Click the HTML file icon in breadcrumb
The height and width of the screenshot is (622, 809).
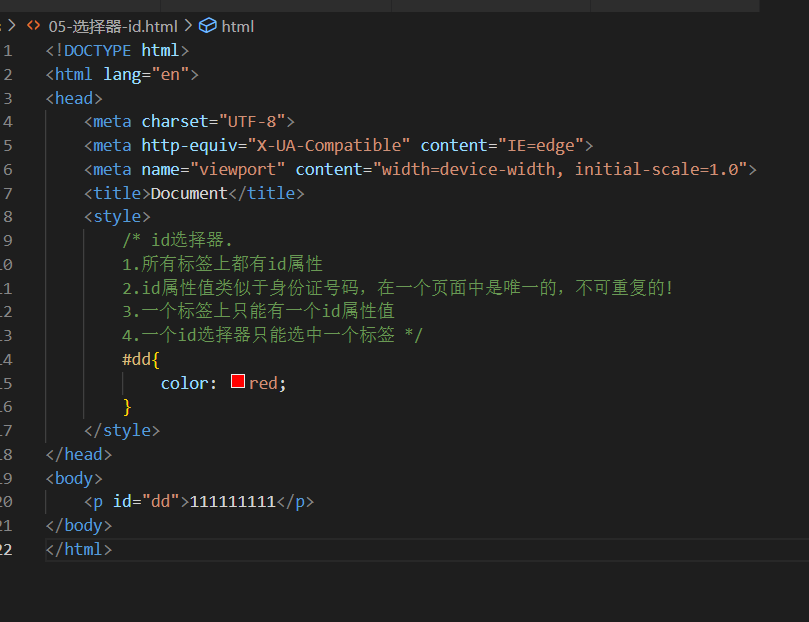pyautogui.click(x=33, y=27)
